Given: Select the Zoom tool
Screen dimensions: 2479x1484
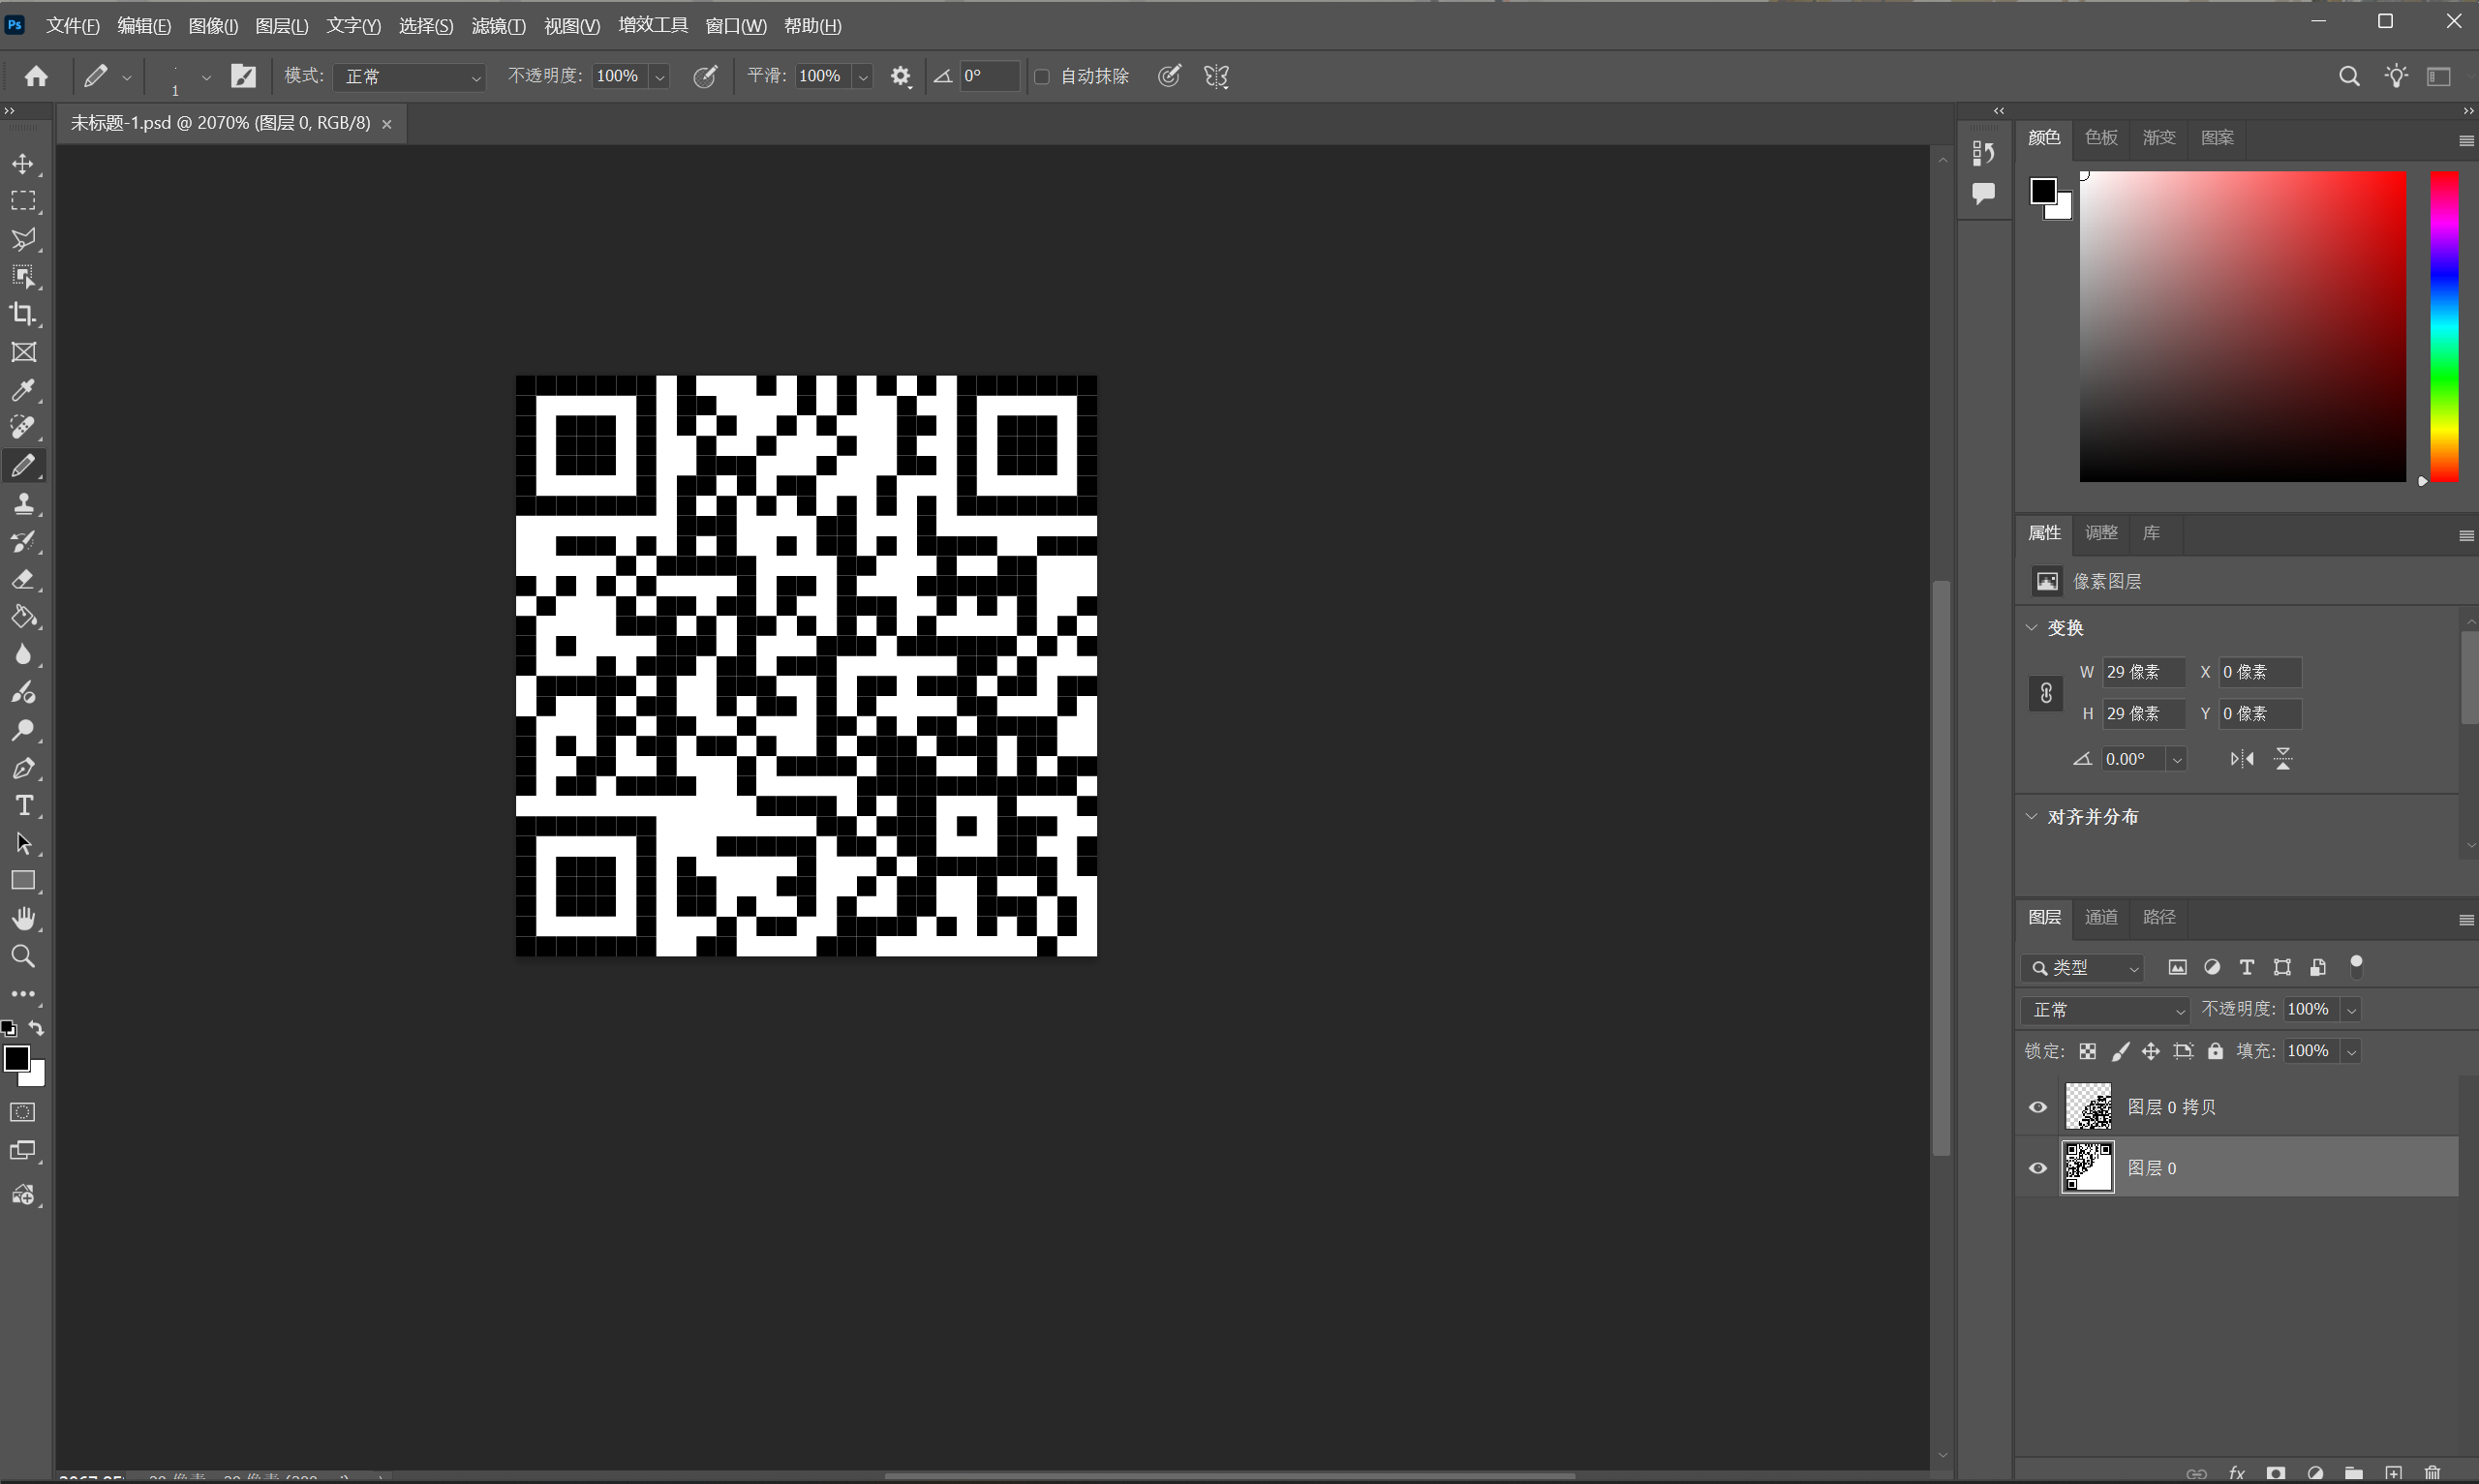Looking at the screenshot, I should 23,957.
